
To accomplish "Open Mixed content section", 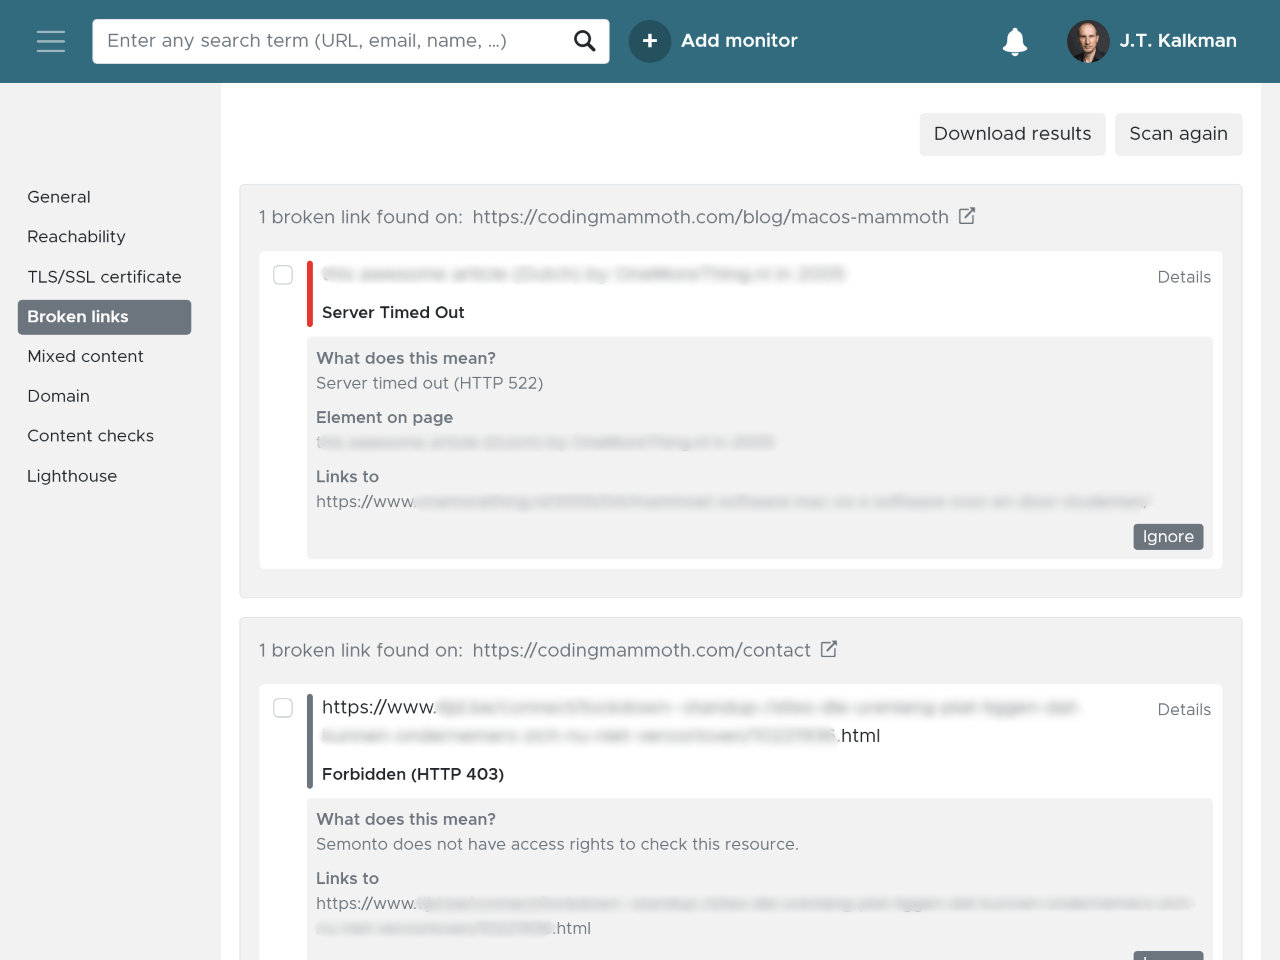I will pyautogui.click(x=86, y=356).
